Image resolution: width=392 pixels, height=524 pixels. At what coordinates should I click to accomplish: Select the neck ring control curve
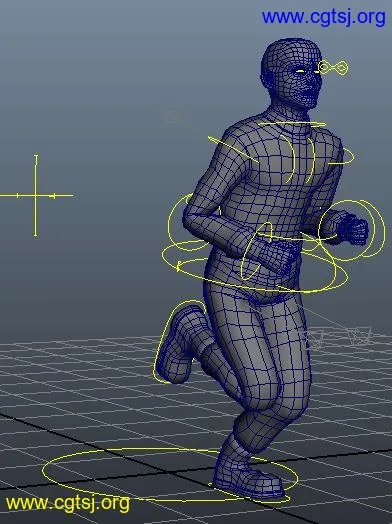coord(293,124)
